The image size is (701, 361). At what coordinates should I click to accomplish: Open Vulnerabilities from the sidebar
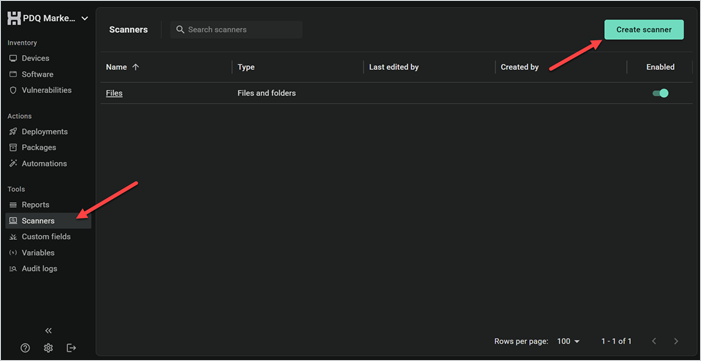(46, 90)
